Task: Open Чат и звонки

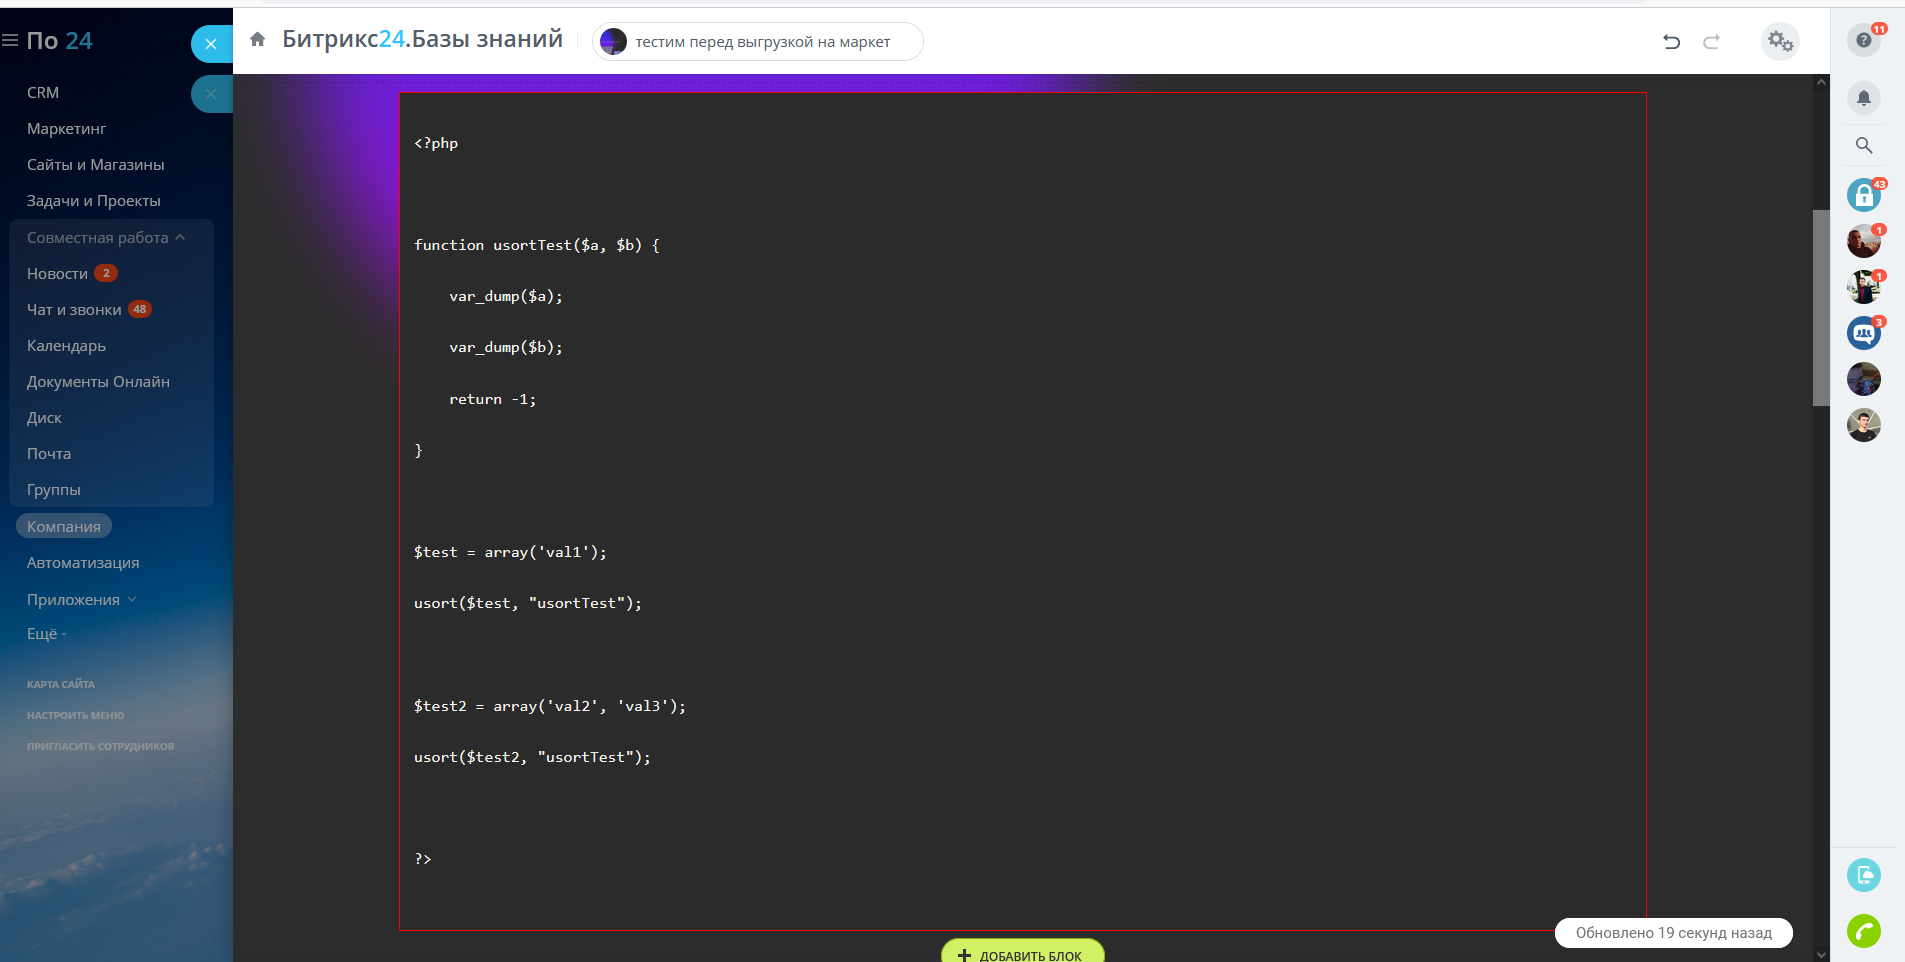Action: [74, 309]
